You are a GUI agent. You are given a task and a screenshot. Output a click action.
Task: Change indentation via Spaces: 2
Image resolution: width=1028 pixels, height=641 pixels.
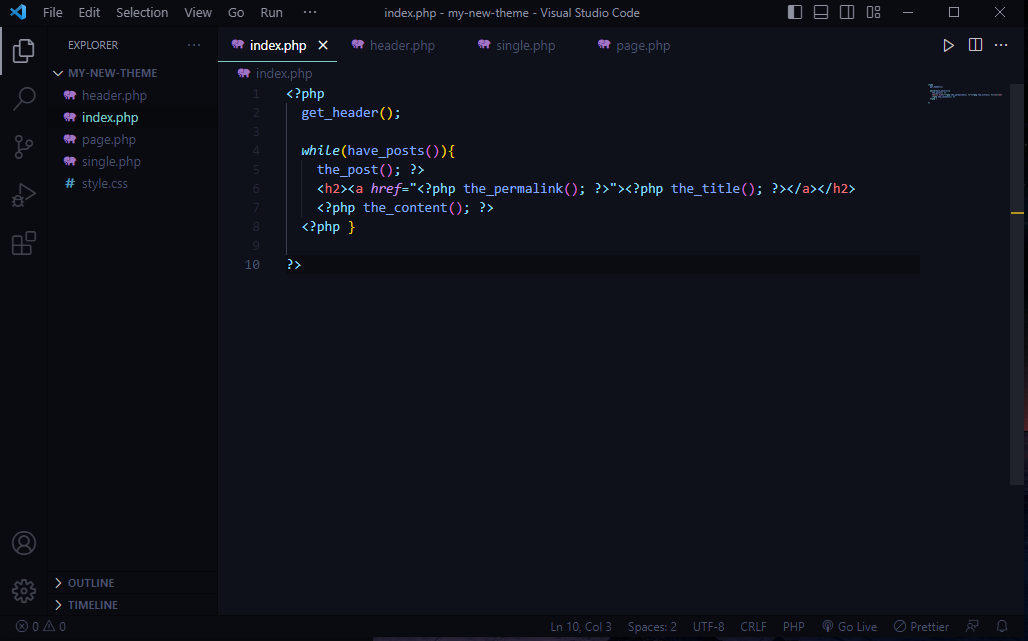(652, 627)
